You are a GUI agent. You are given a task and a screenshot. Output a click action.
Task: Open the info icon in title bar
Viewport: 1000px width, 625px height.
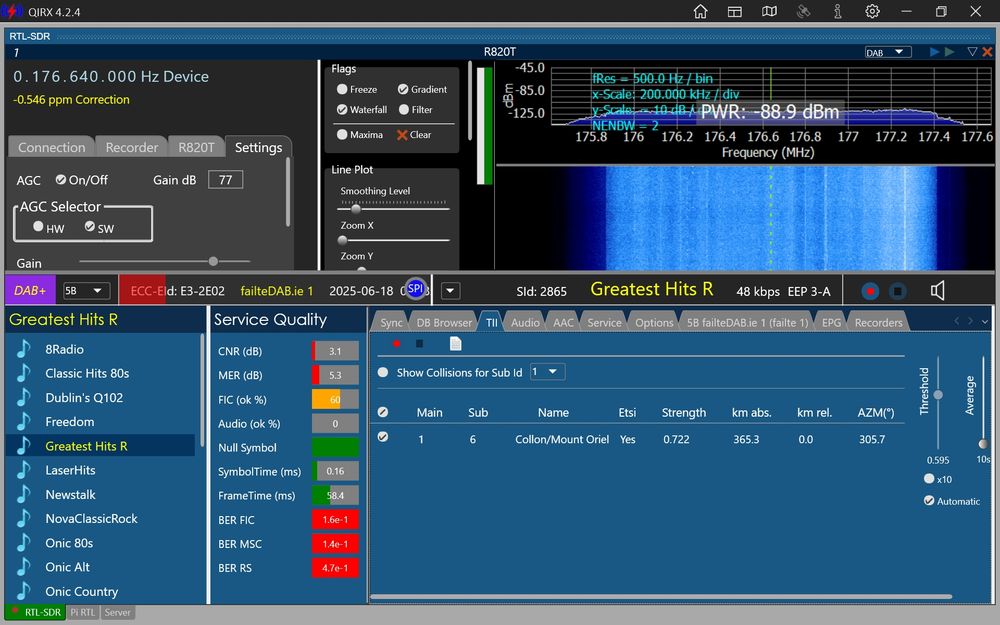(x=838, y=11)
